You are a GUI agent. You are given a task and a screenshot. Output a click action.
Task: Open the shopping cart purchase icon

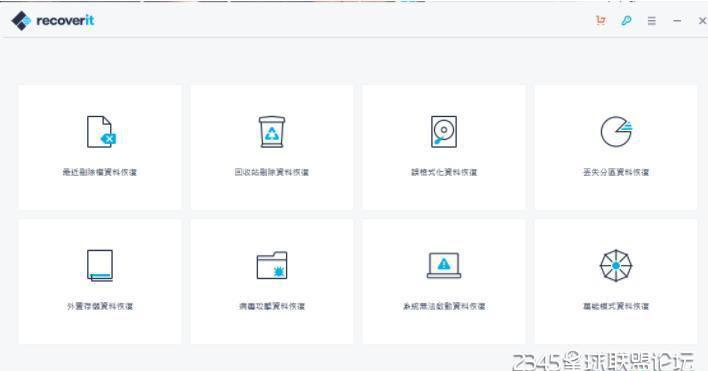point(601,20)
